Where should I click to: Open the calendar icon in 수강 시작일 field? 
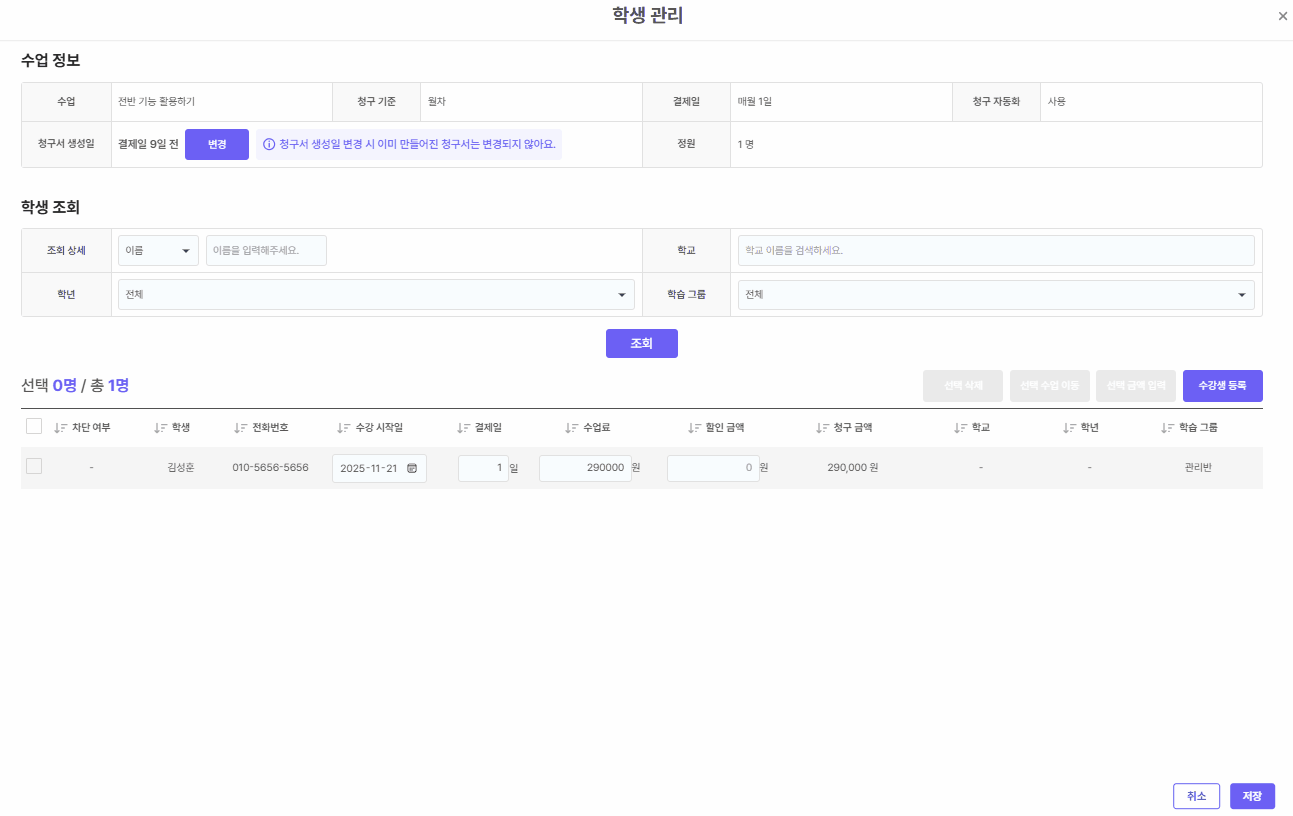pos(412,468)
